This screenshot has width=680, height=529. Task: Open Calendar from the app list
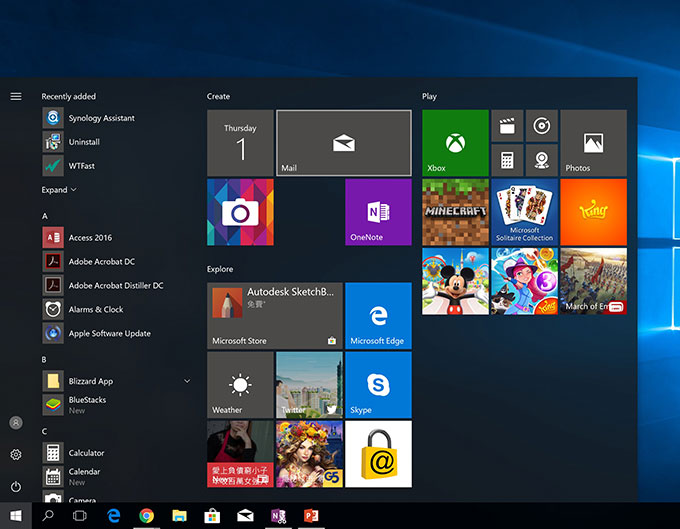point(116,477)
